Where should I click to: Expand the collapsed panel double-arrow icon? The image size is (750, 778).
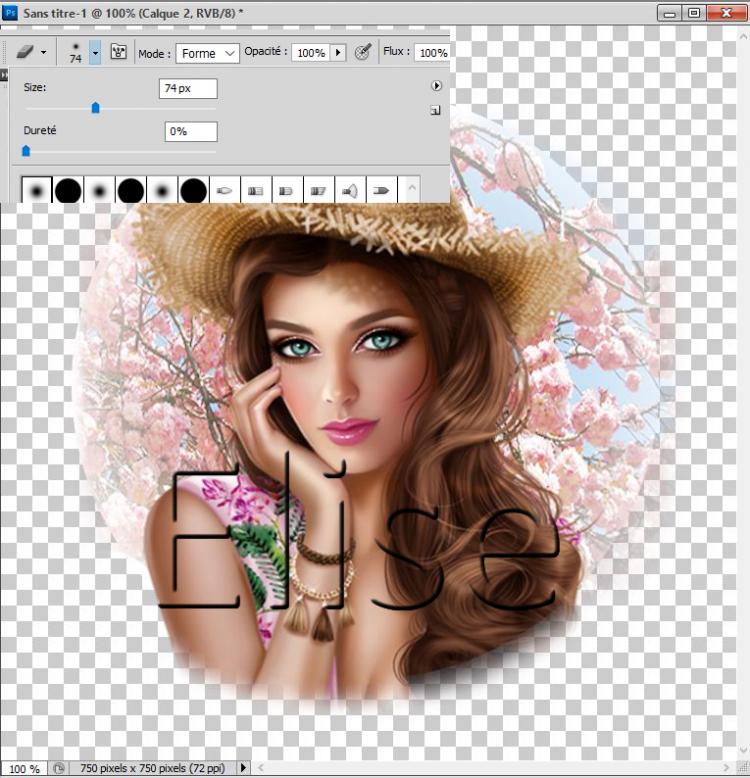4,75
